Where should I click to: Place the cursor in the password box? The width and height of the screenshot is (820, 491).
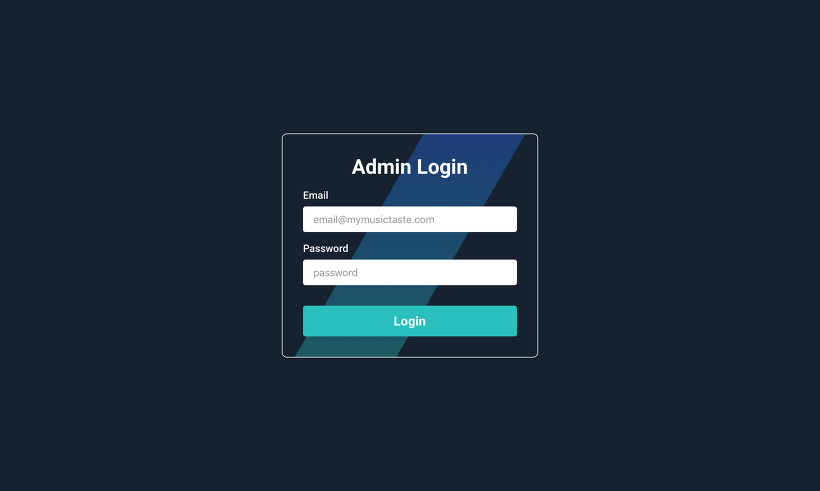coord(409,272)
